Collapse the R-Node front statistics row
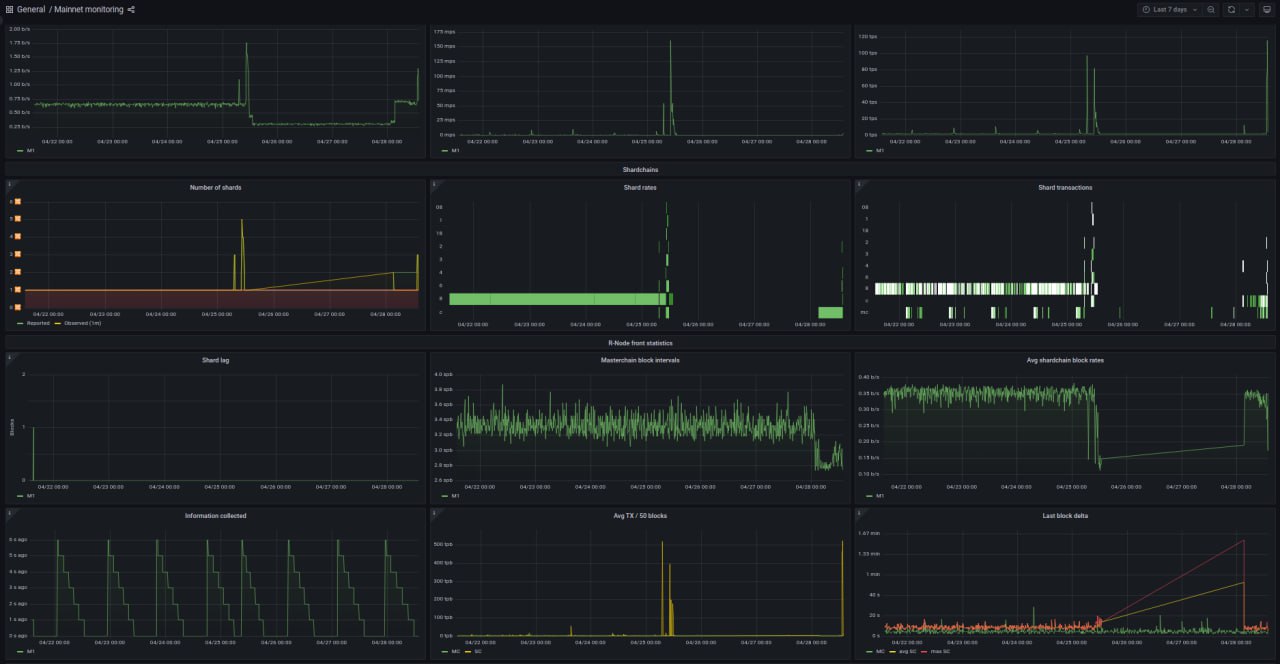This screenshot has width=1280, height=664. point(640,342)
